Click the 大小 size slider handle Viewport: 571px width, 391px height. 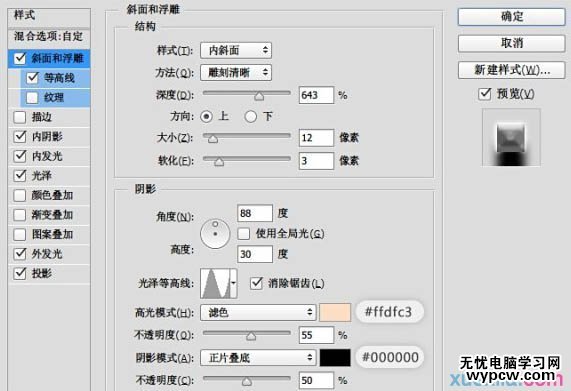pyautogui.click(x=213, y=139)
